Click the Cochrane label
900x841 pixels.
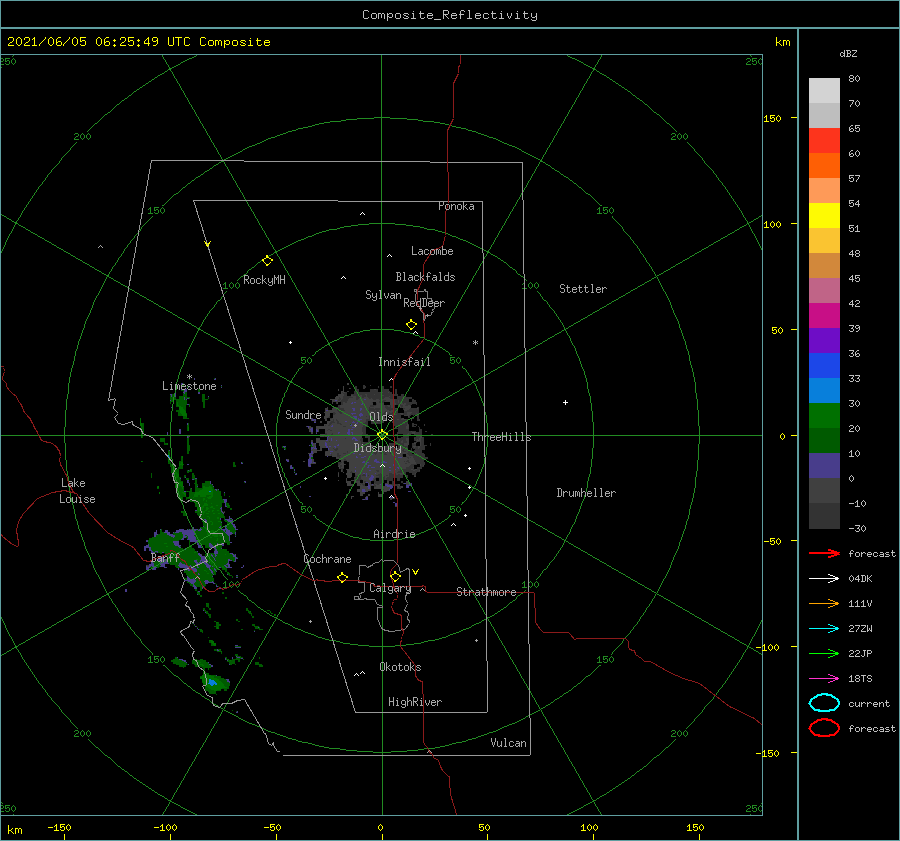point(327,559)
